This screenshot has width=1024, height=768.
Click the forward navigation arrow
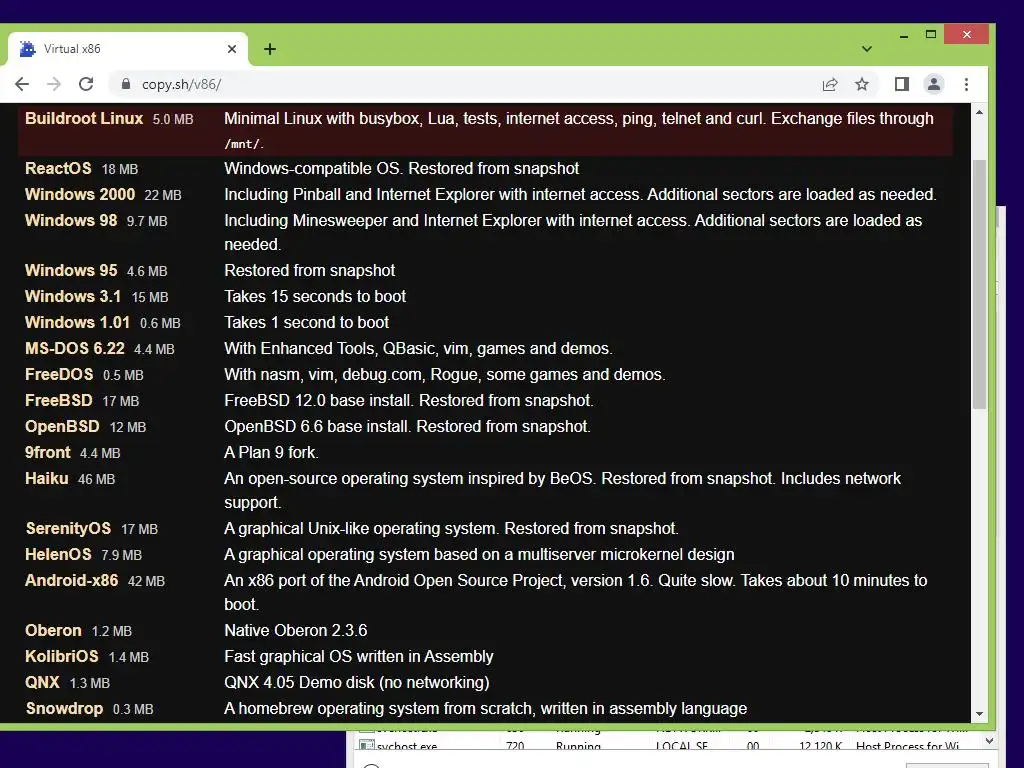54,84
